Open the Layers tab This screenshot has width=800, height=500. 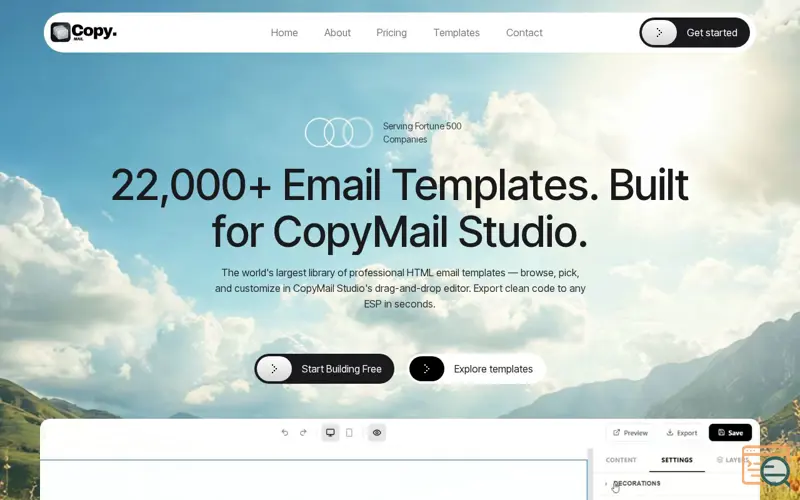click(x=732, y=460)
